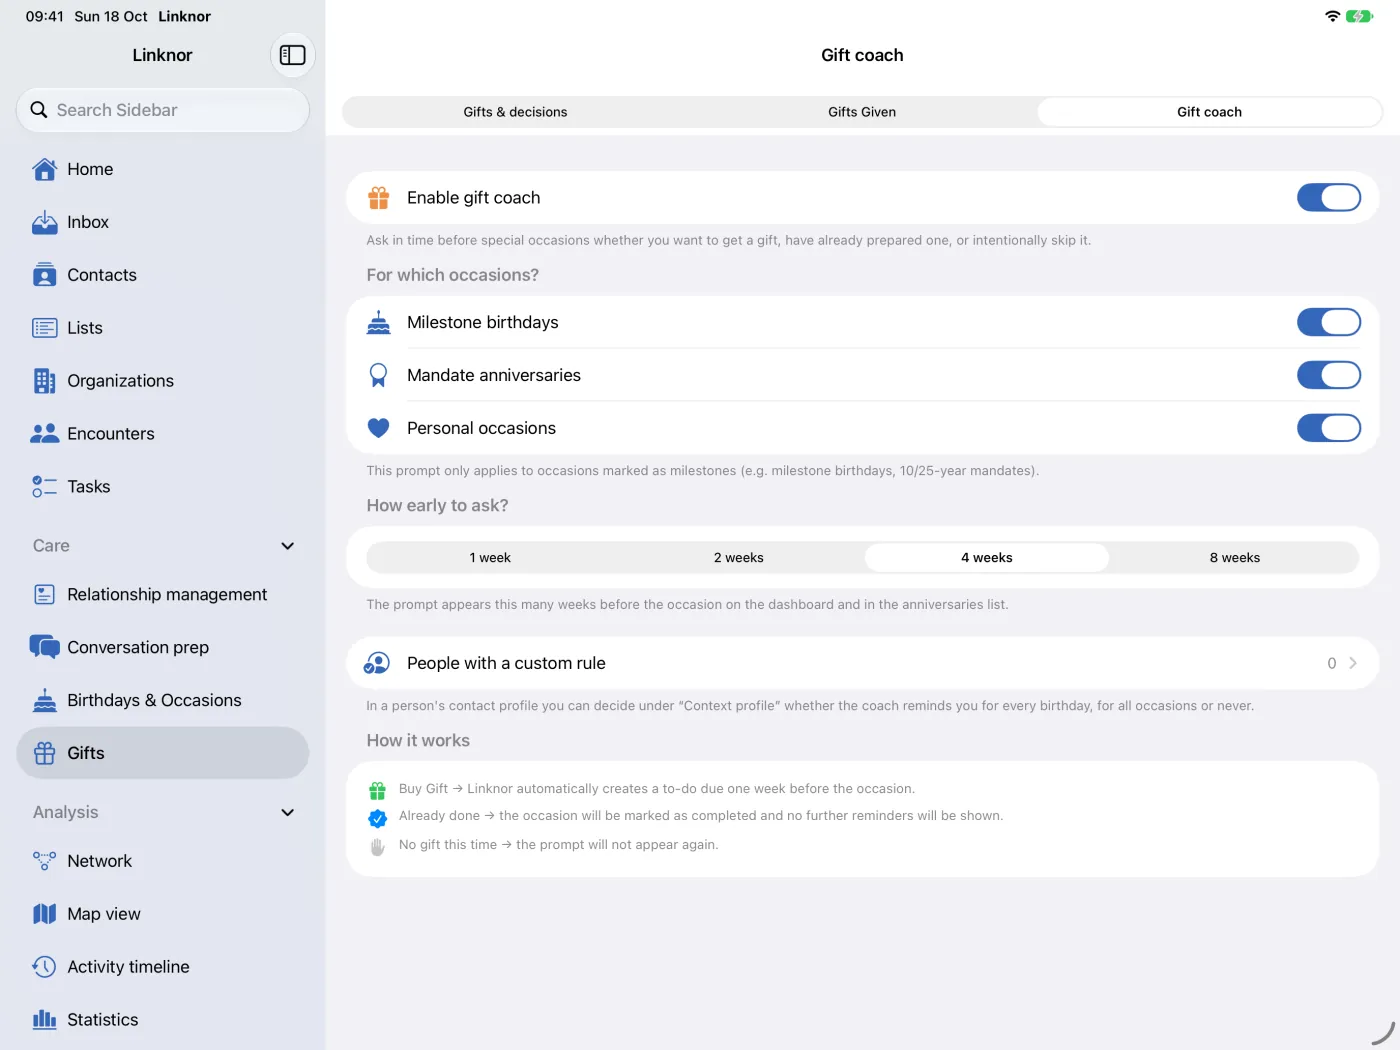1400x1050 pixels.
Task: Open Lists via its list icon
Action: (45, 328)
